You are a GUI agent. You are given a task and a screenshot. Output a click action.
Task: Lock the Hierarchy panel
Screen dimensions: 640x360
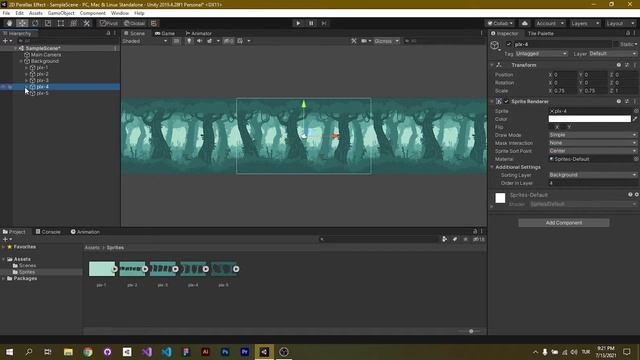[108, 33]
